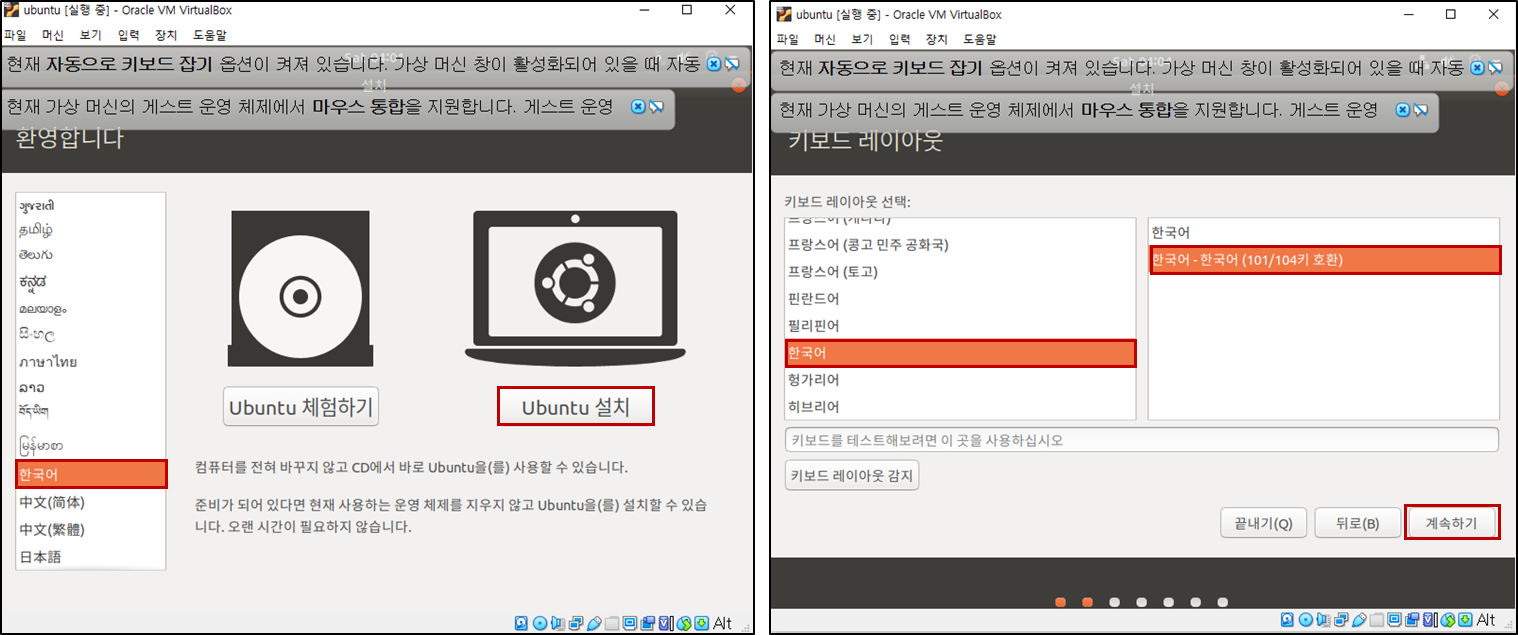The image size is (1518, 635).
Task: Click network status icon in keyboard layout window
Action: coord(1340,622)
